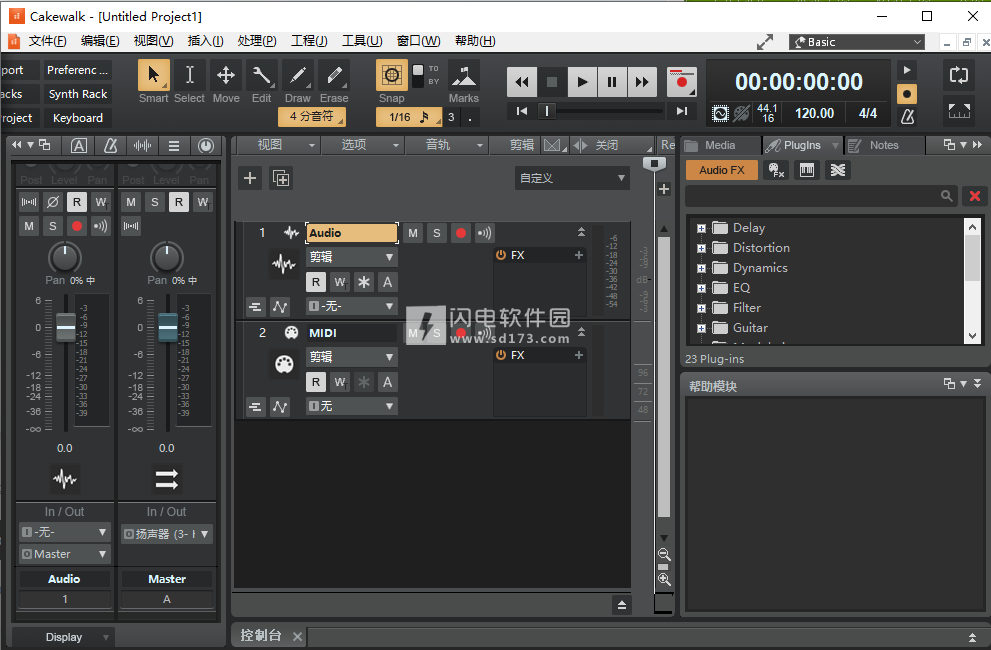Click the plugin search magnifier icon
Image resolution: width=991 pixels, height=650 pixels.
tap(946, 196)
